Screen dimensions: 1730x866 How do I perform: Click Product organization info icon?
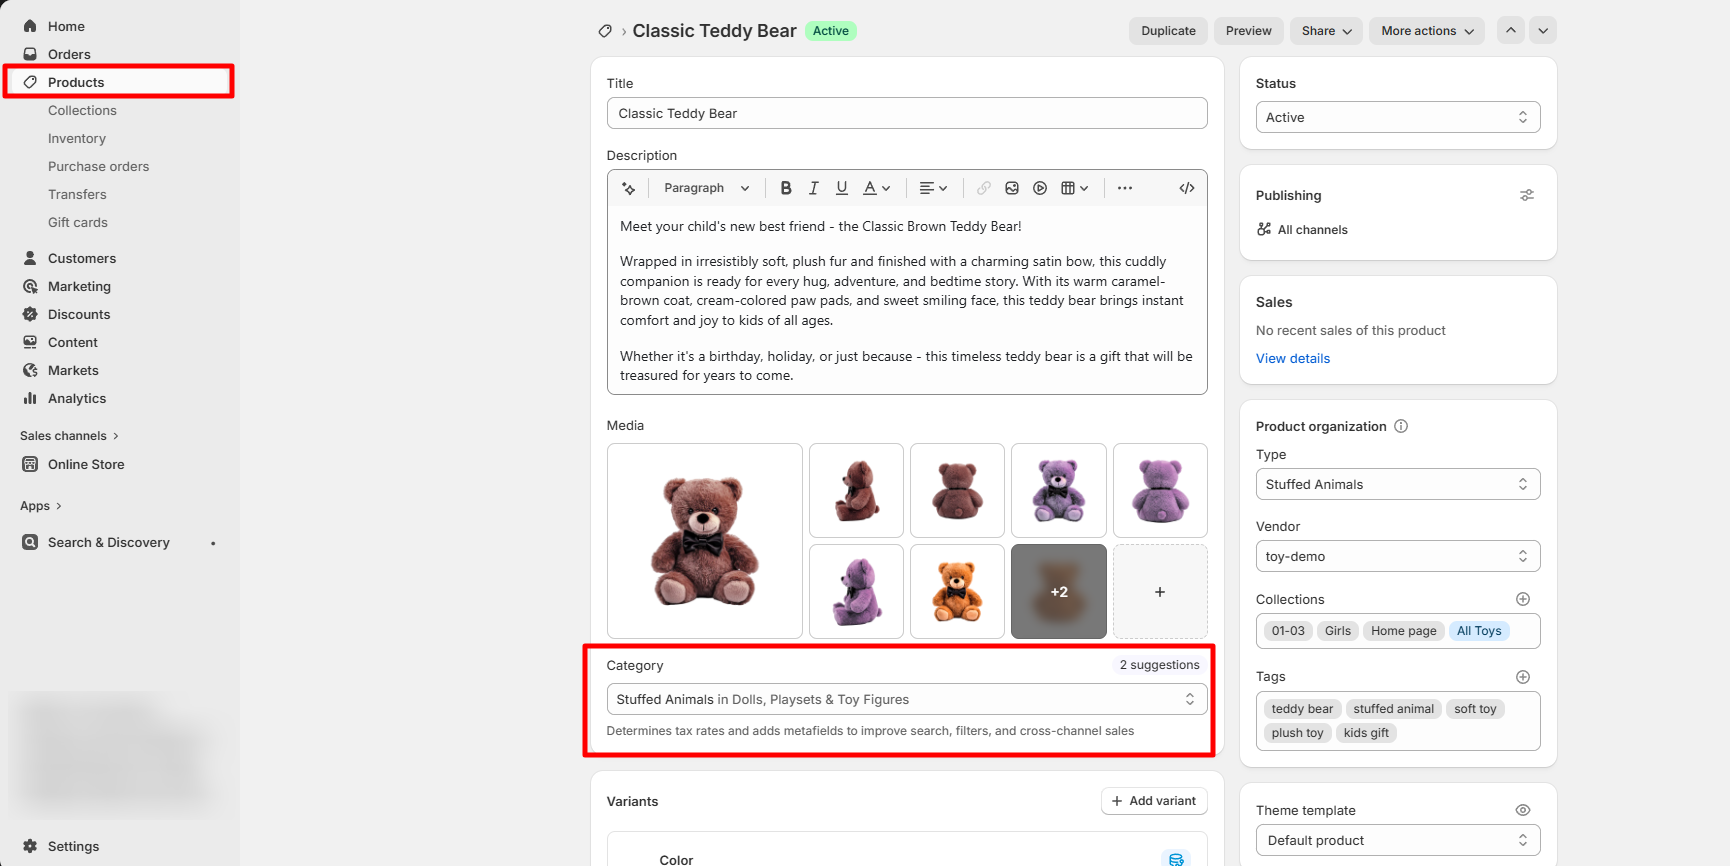1401,426
